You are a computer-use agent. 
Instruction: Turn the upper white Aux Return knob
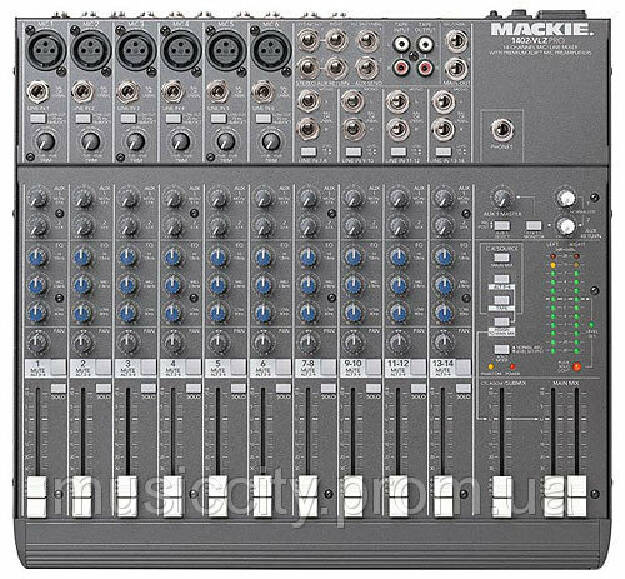pos(566,198)
